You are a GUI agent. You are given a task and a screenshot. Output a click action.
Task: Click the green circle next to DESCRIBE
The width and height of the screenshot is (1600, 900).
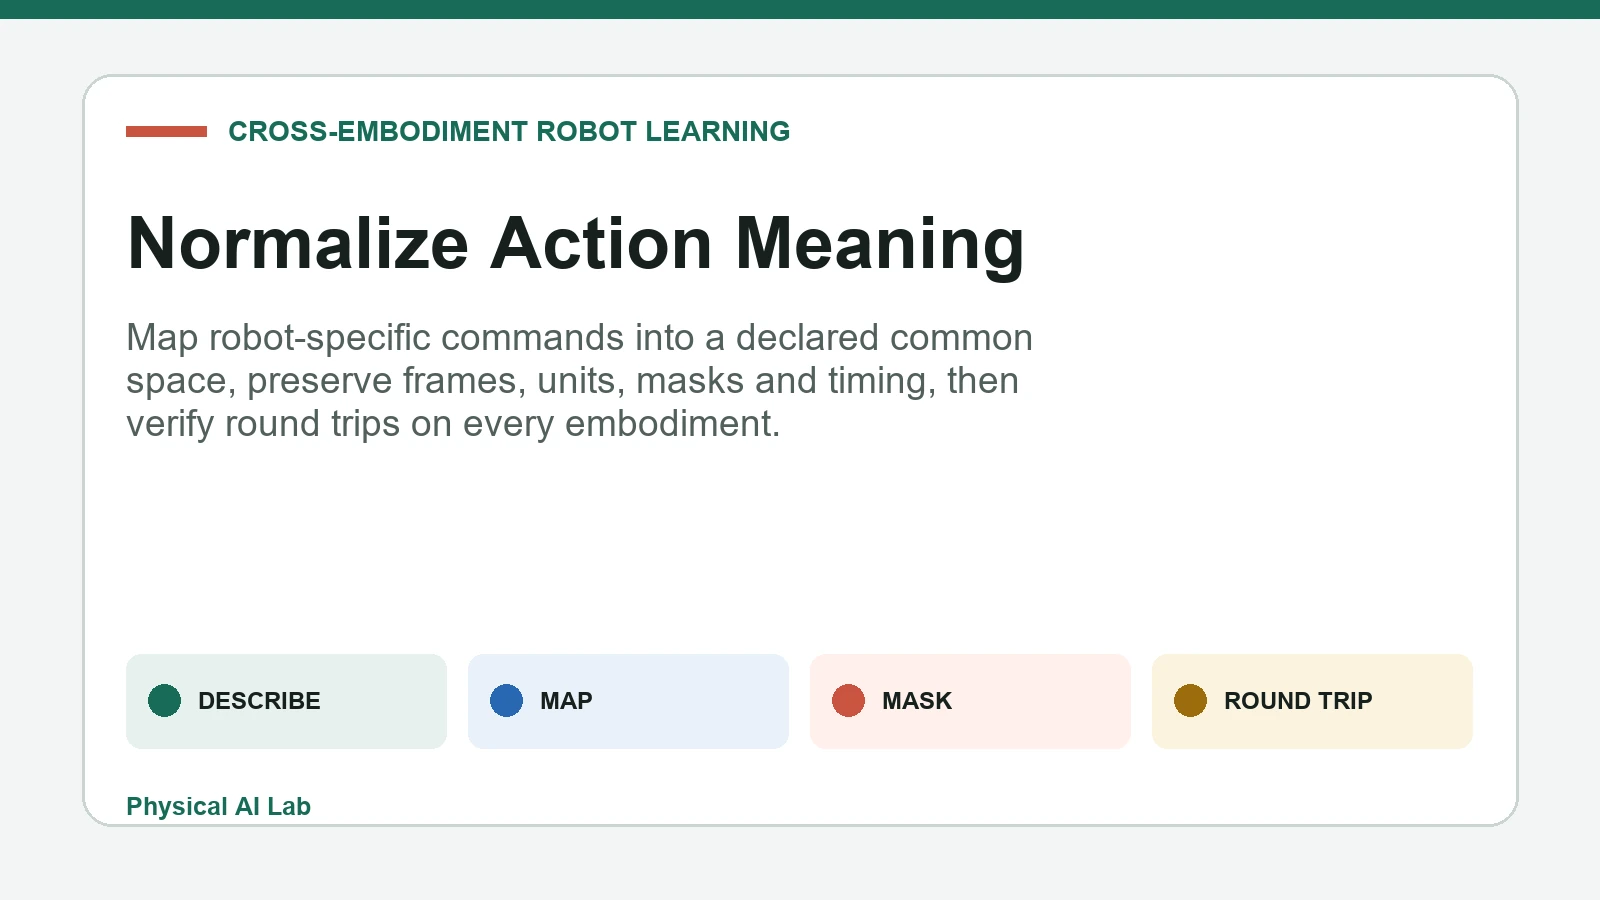tap(164, 701)
